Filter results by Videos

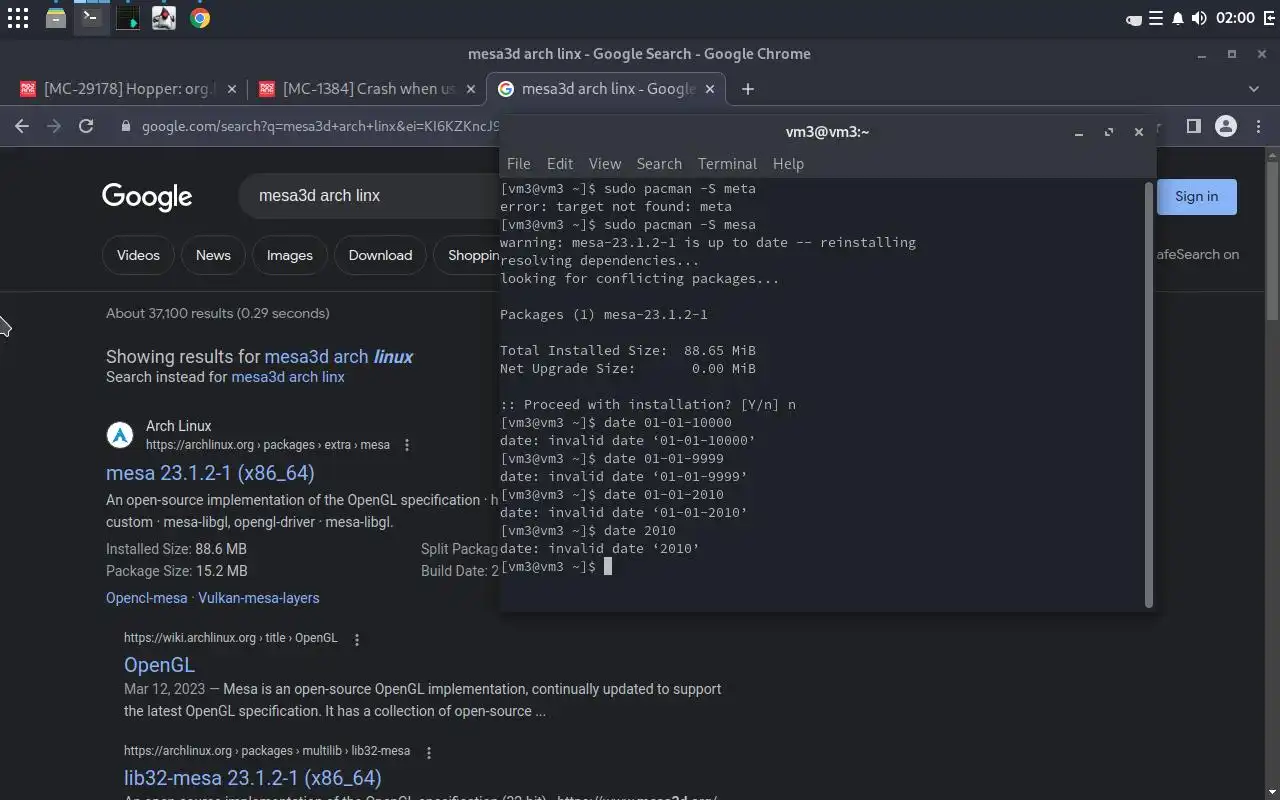138,255
